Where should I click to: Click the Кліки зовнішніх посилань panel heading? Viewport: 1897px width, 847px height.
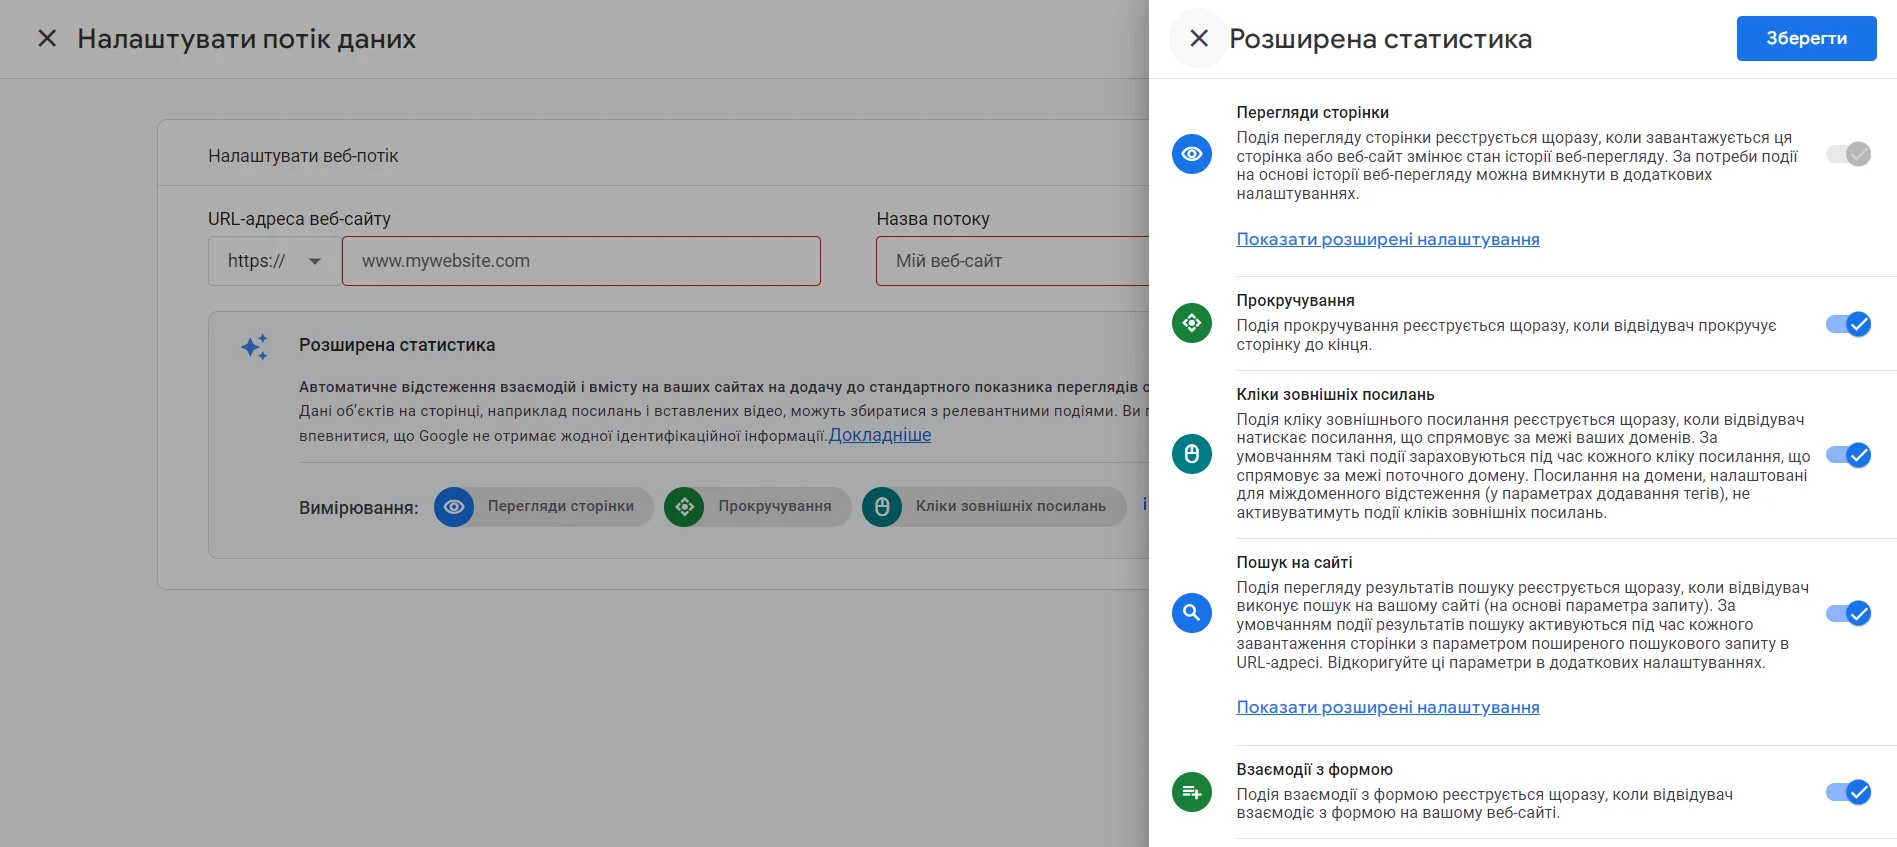click(x=1335, y=394)
